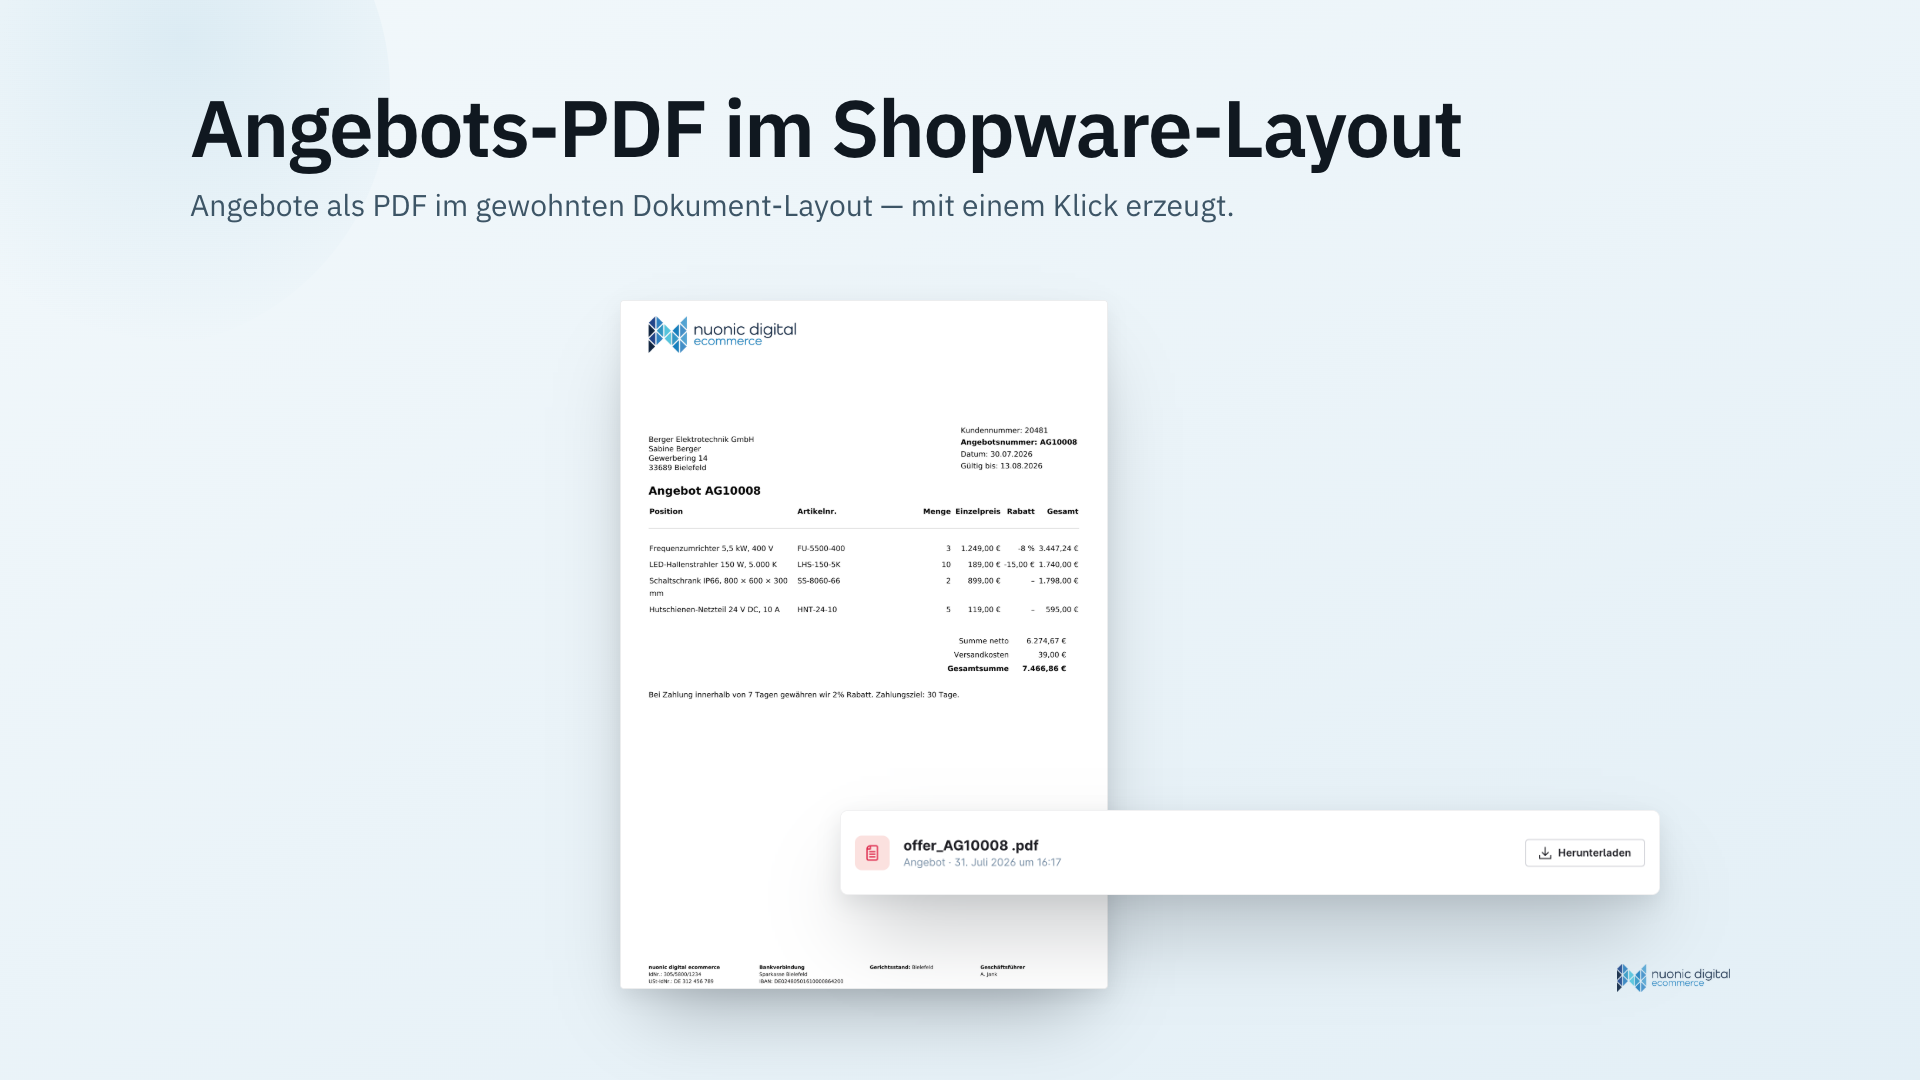
Task: Select item 'Hutschienen-Netzteil 24 V DC, 10 A'
Action: coord(714,610)
